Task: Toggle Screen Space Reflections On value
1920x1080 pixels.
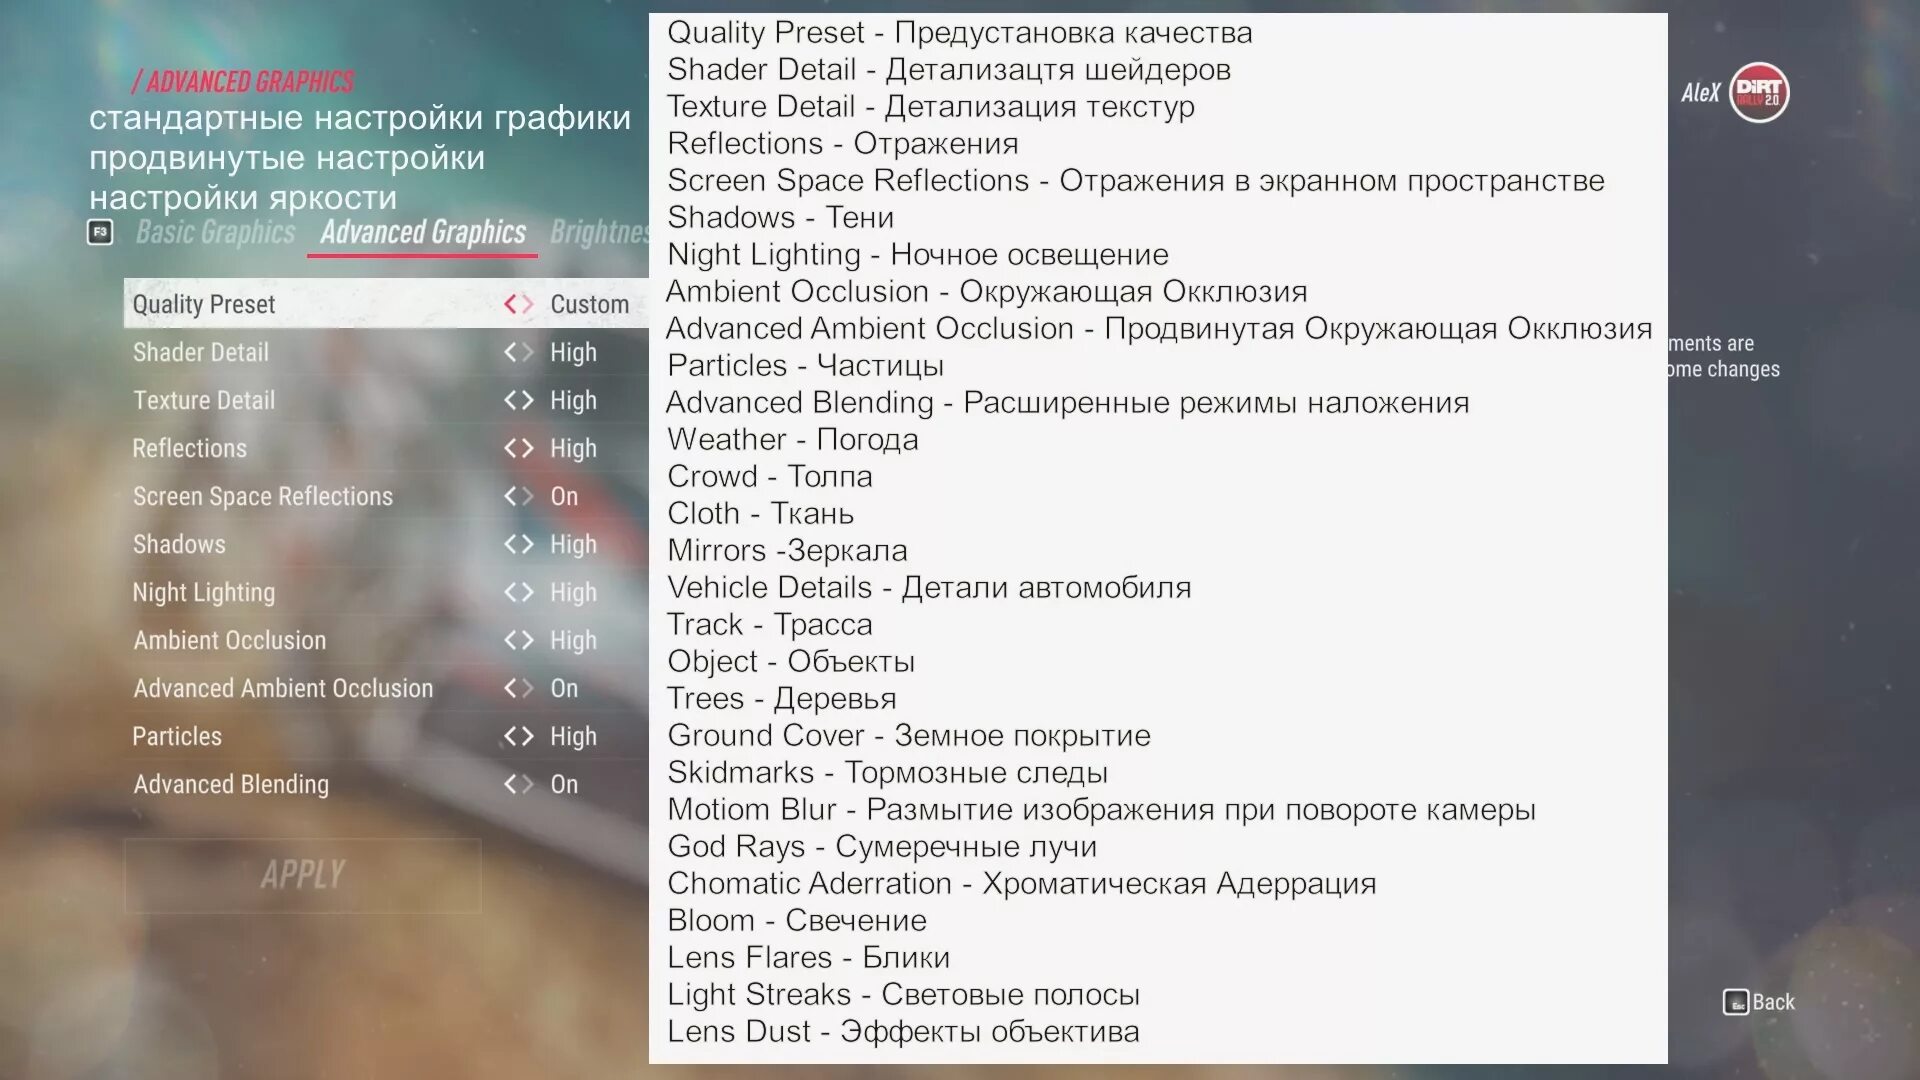Action: point(564,496)
